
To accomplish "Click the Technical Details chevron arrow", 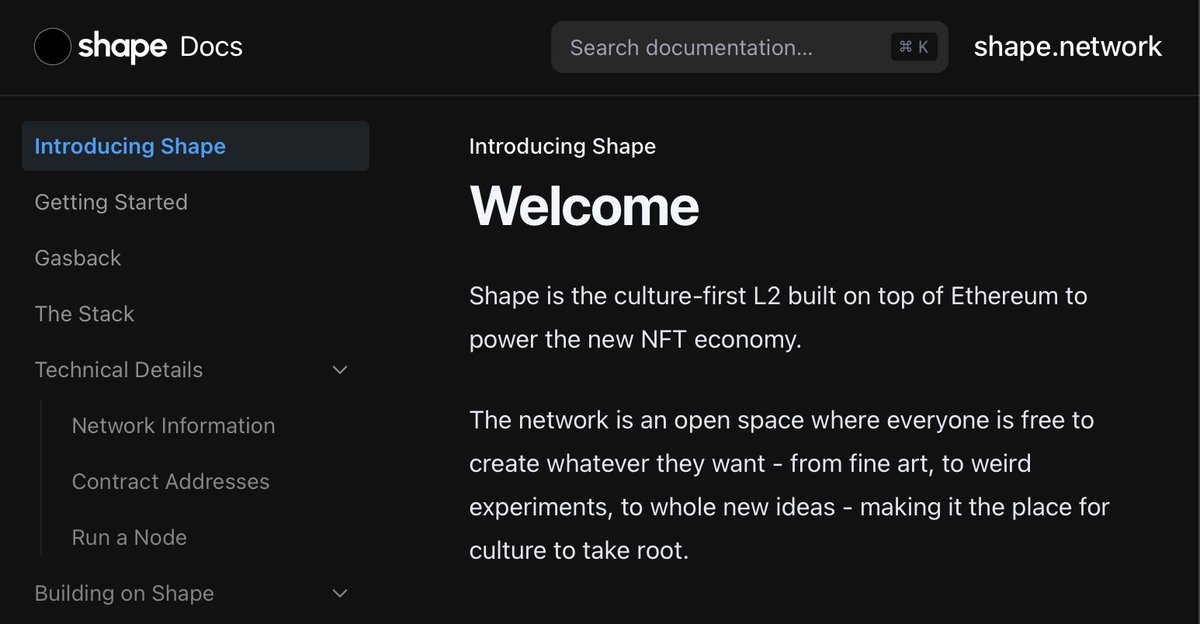I will click(340, 369).
